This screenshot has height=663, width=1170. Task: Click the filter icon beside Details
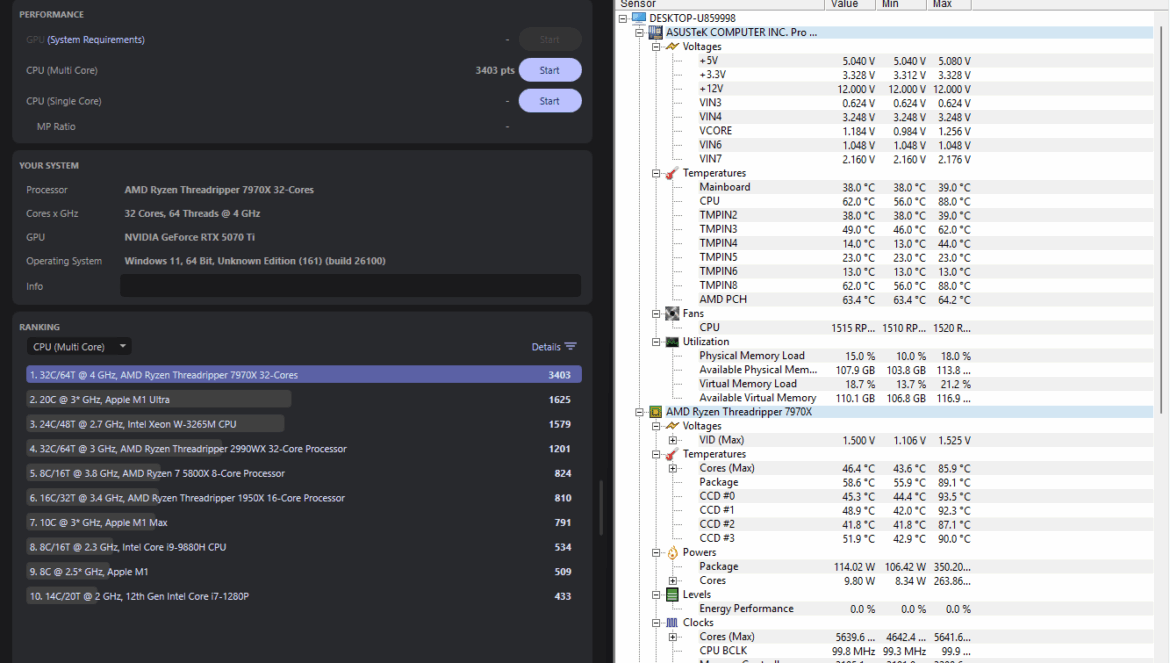coord(571,347)
